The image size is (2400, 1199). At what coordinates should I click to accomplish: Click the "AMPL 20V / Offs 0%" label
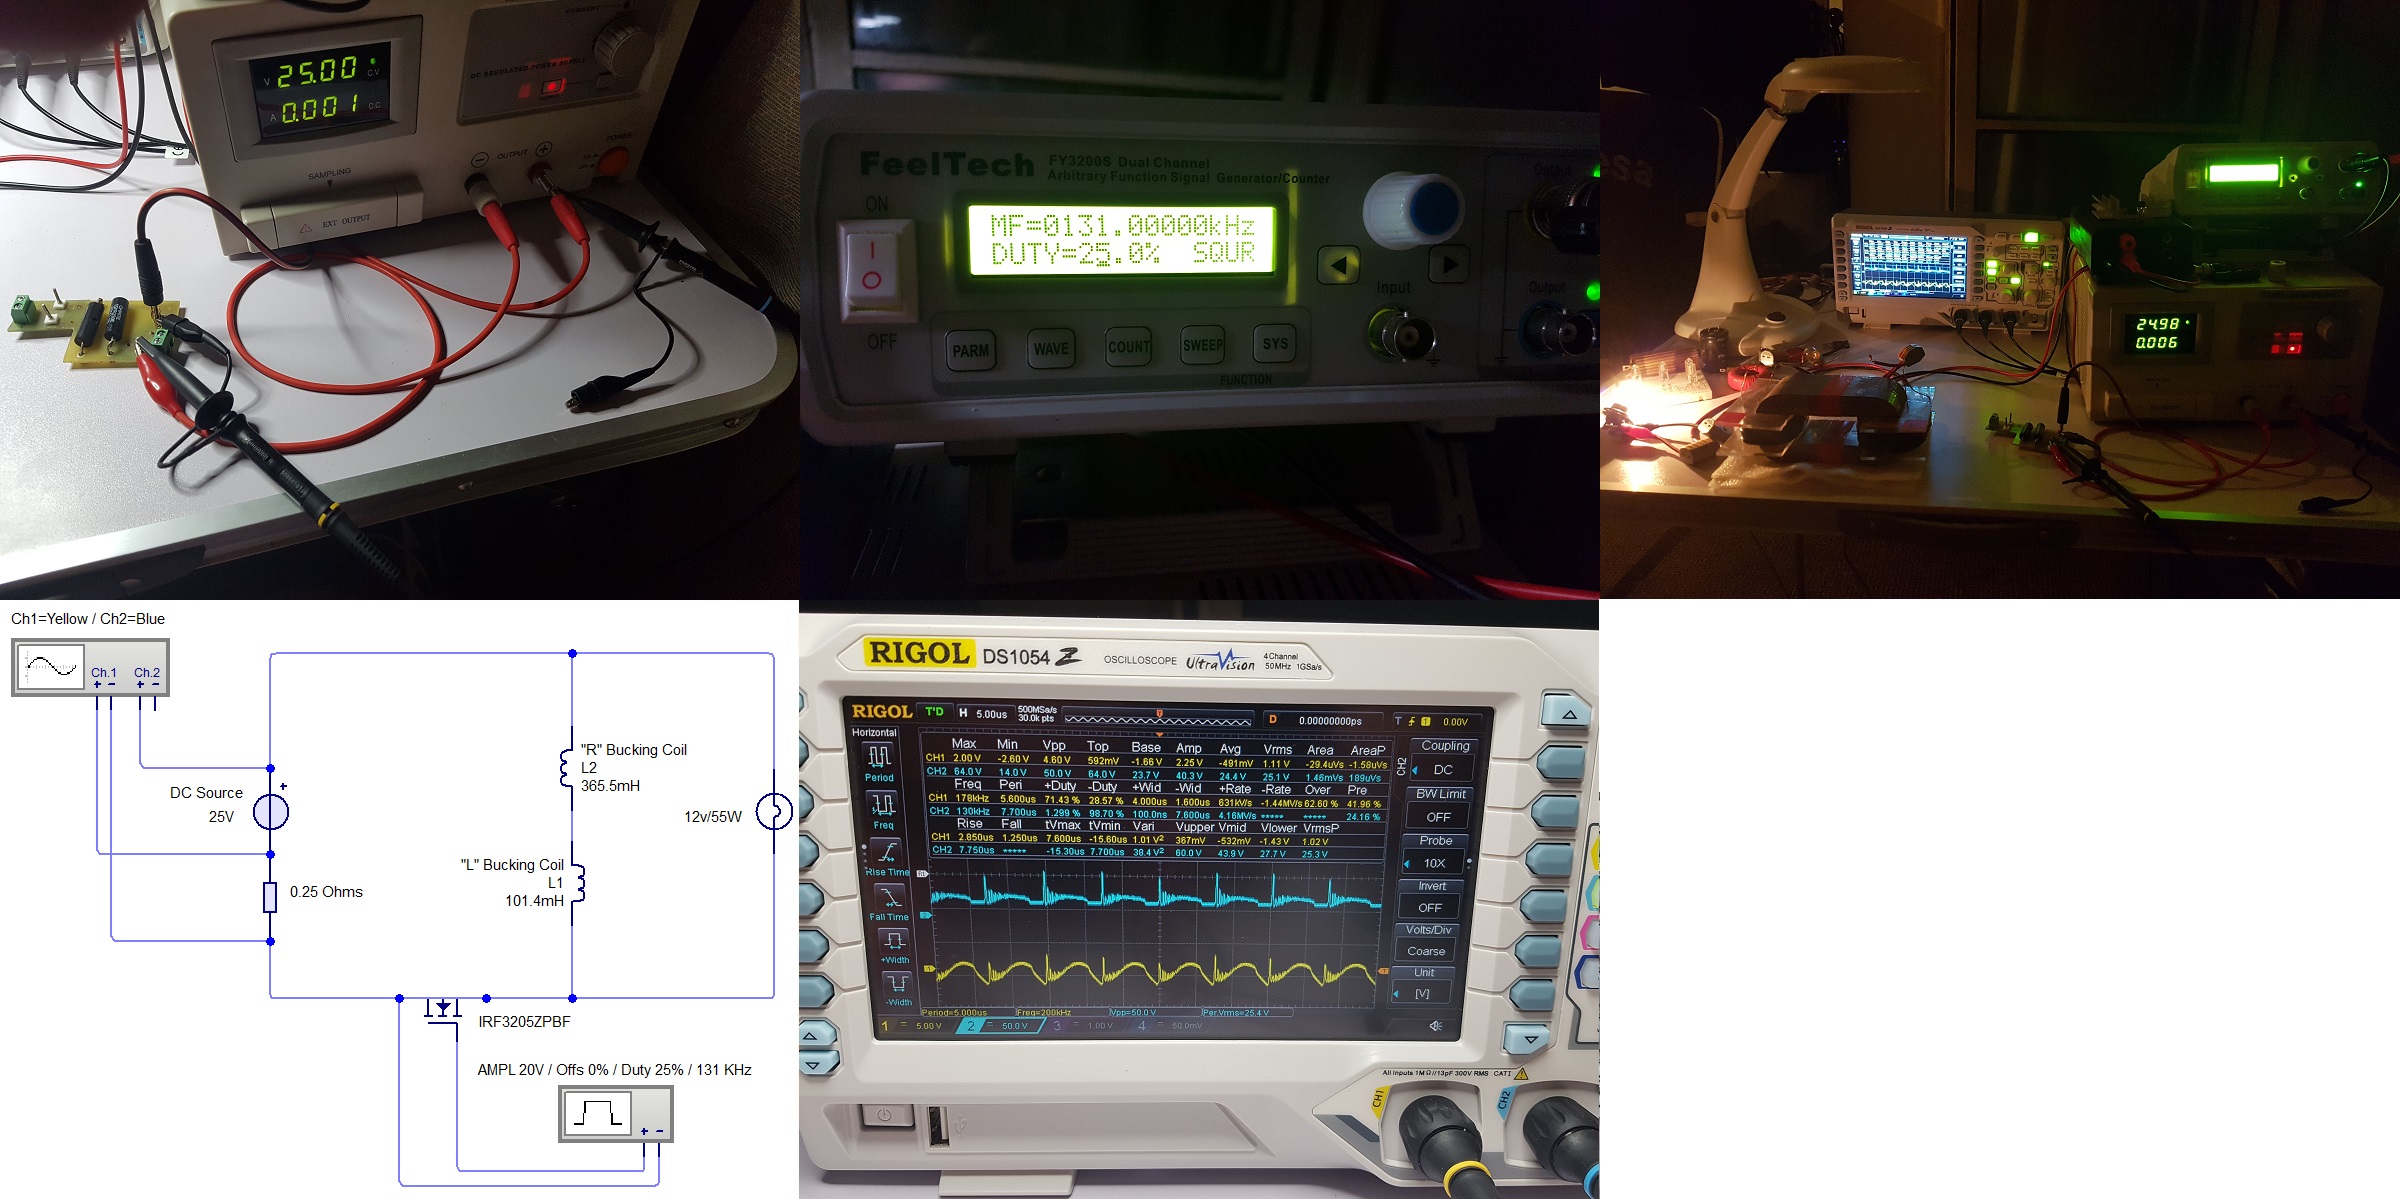[x=543, y=1070]
